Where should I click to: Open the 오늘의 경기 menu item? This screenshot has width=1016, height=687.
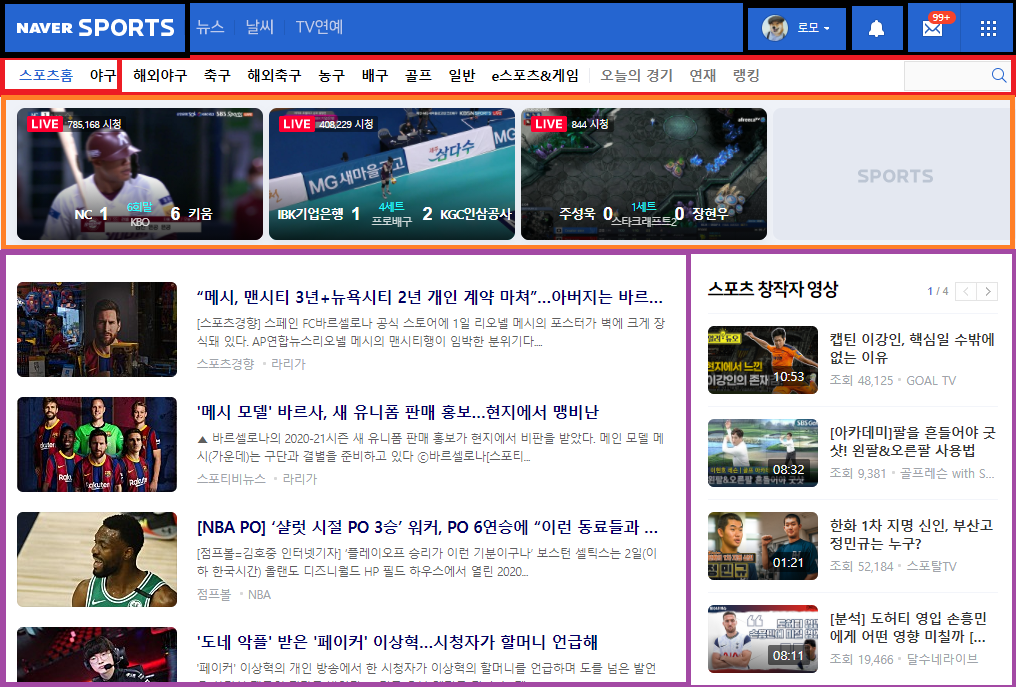[x=636, y=76]
